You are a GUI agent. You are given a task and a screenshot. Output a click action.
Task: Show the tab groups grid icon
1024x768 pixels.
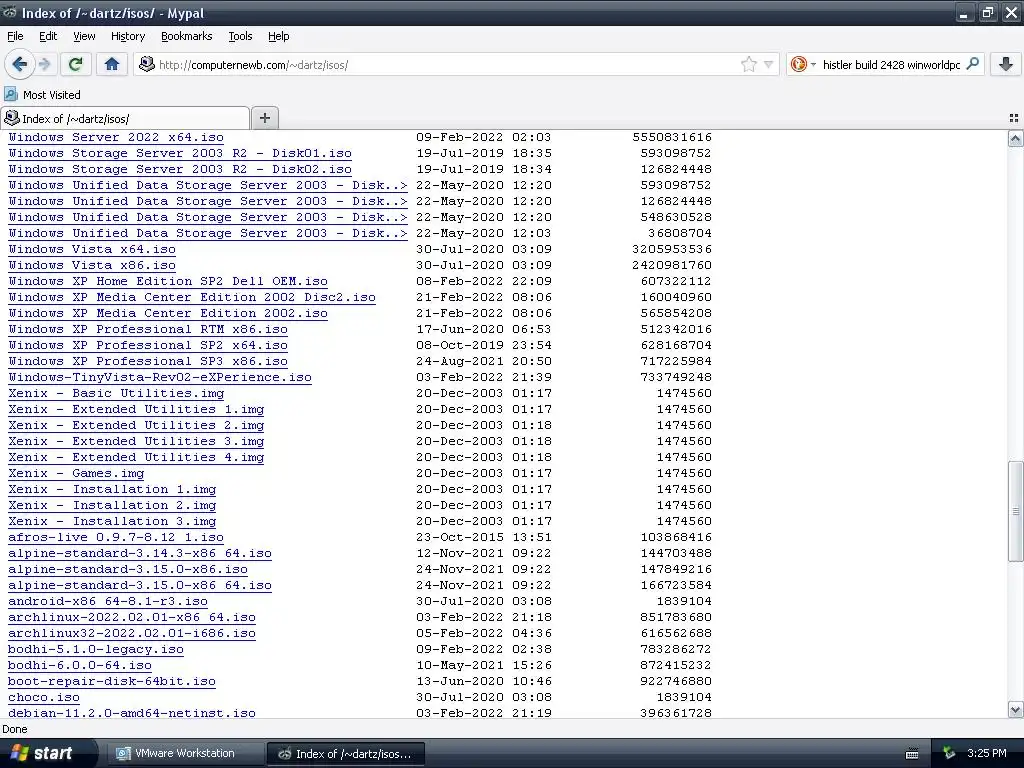pos(1014,118)
